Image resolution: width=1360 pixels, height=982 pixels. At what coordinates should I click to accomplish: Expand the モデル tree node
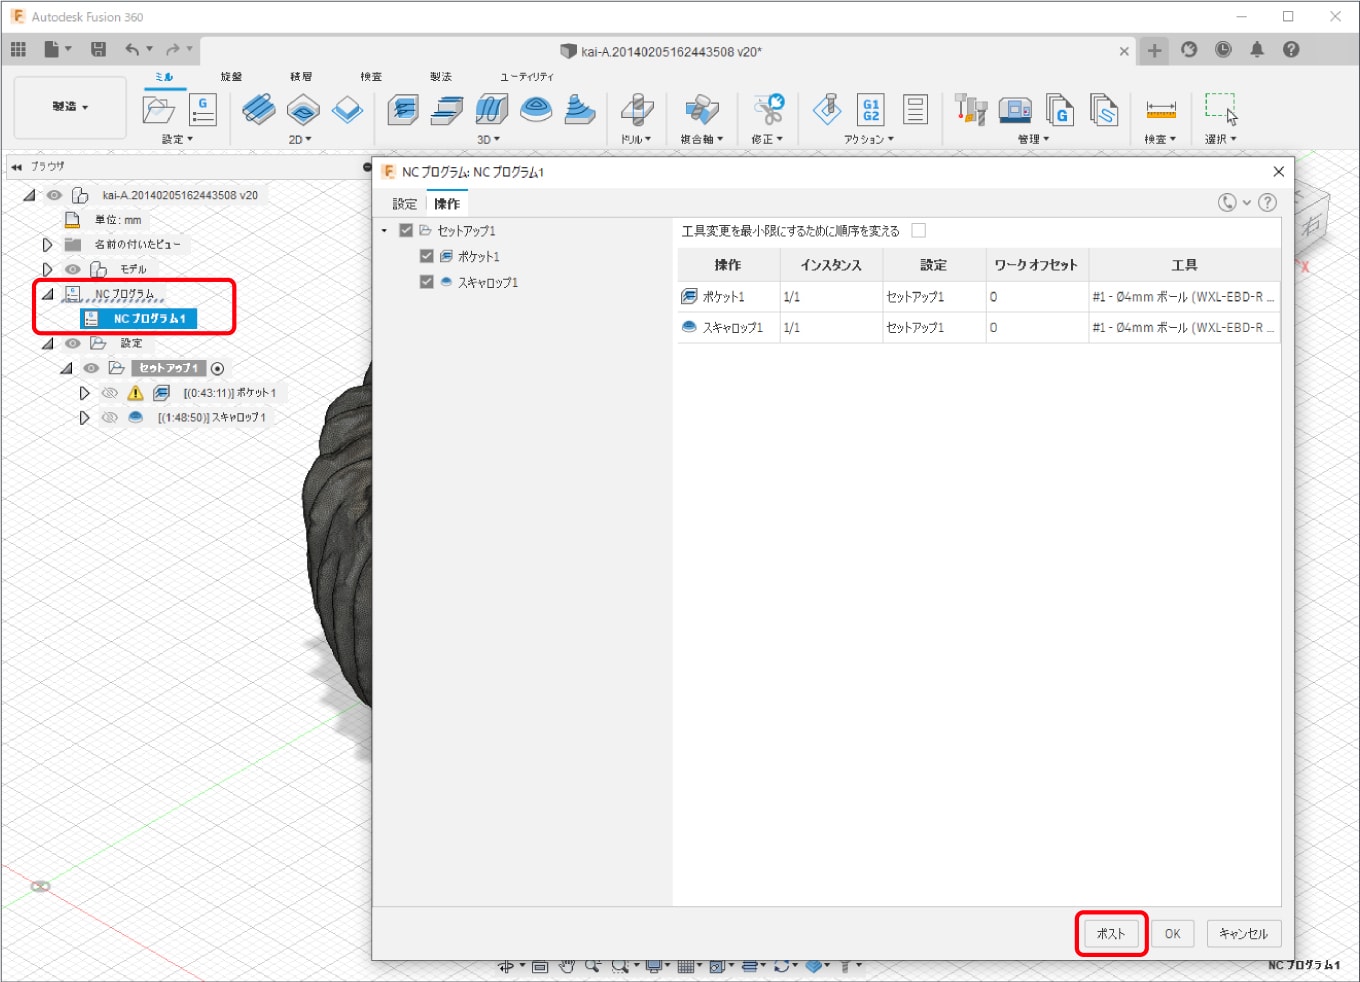[x=47, y=269]
